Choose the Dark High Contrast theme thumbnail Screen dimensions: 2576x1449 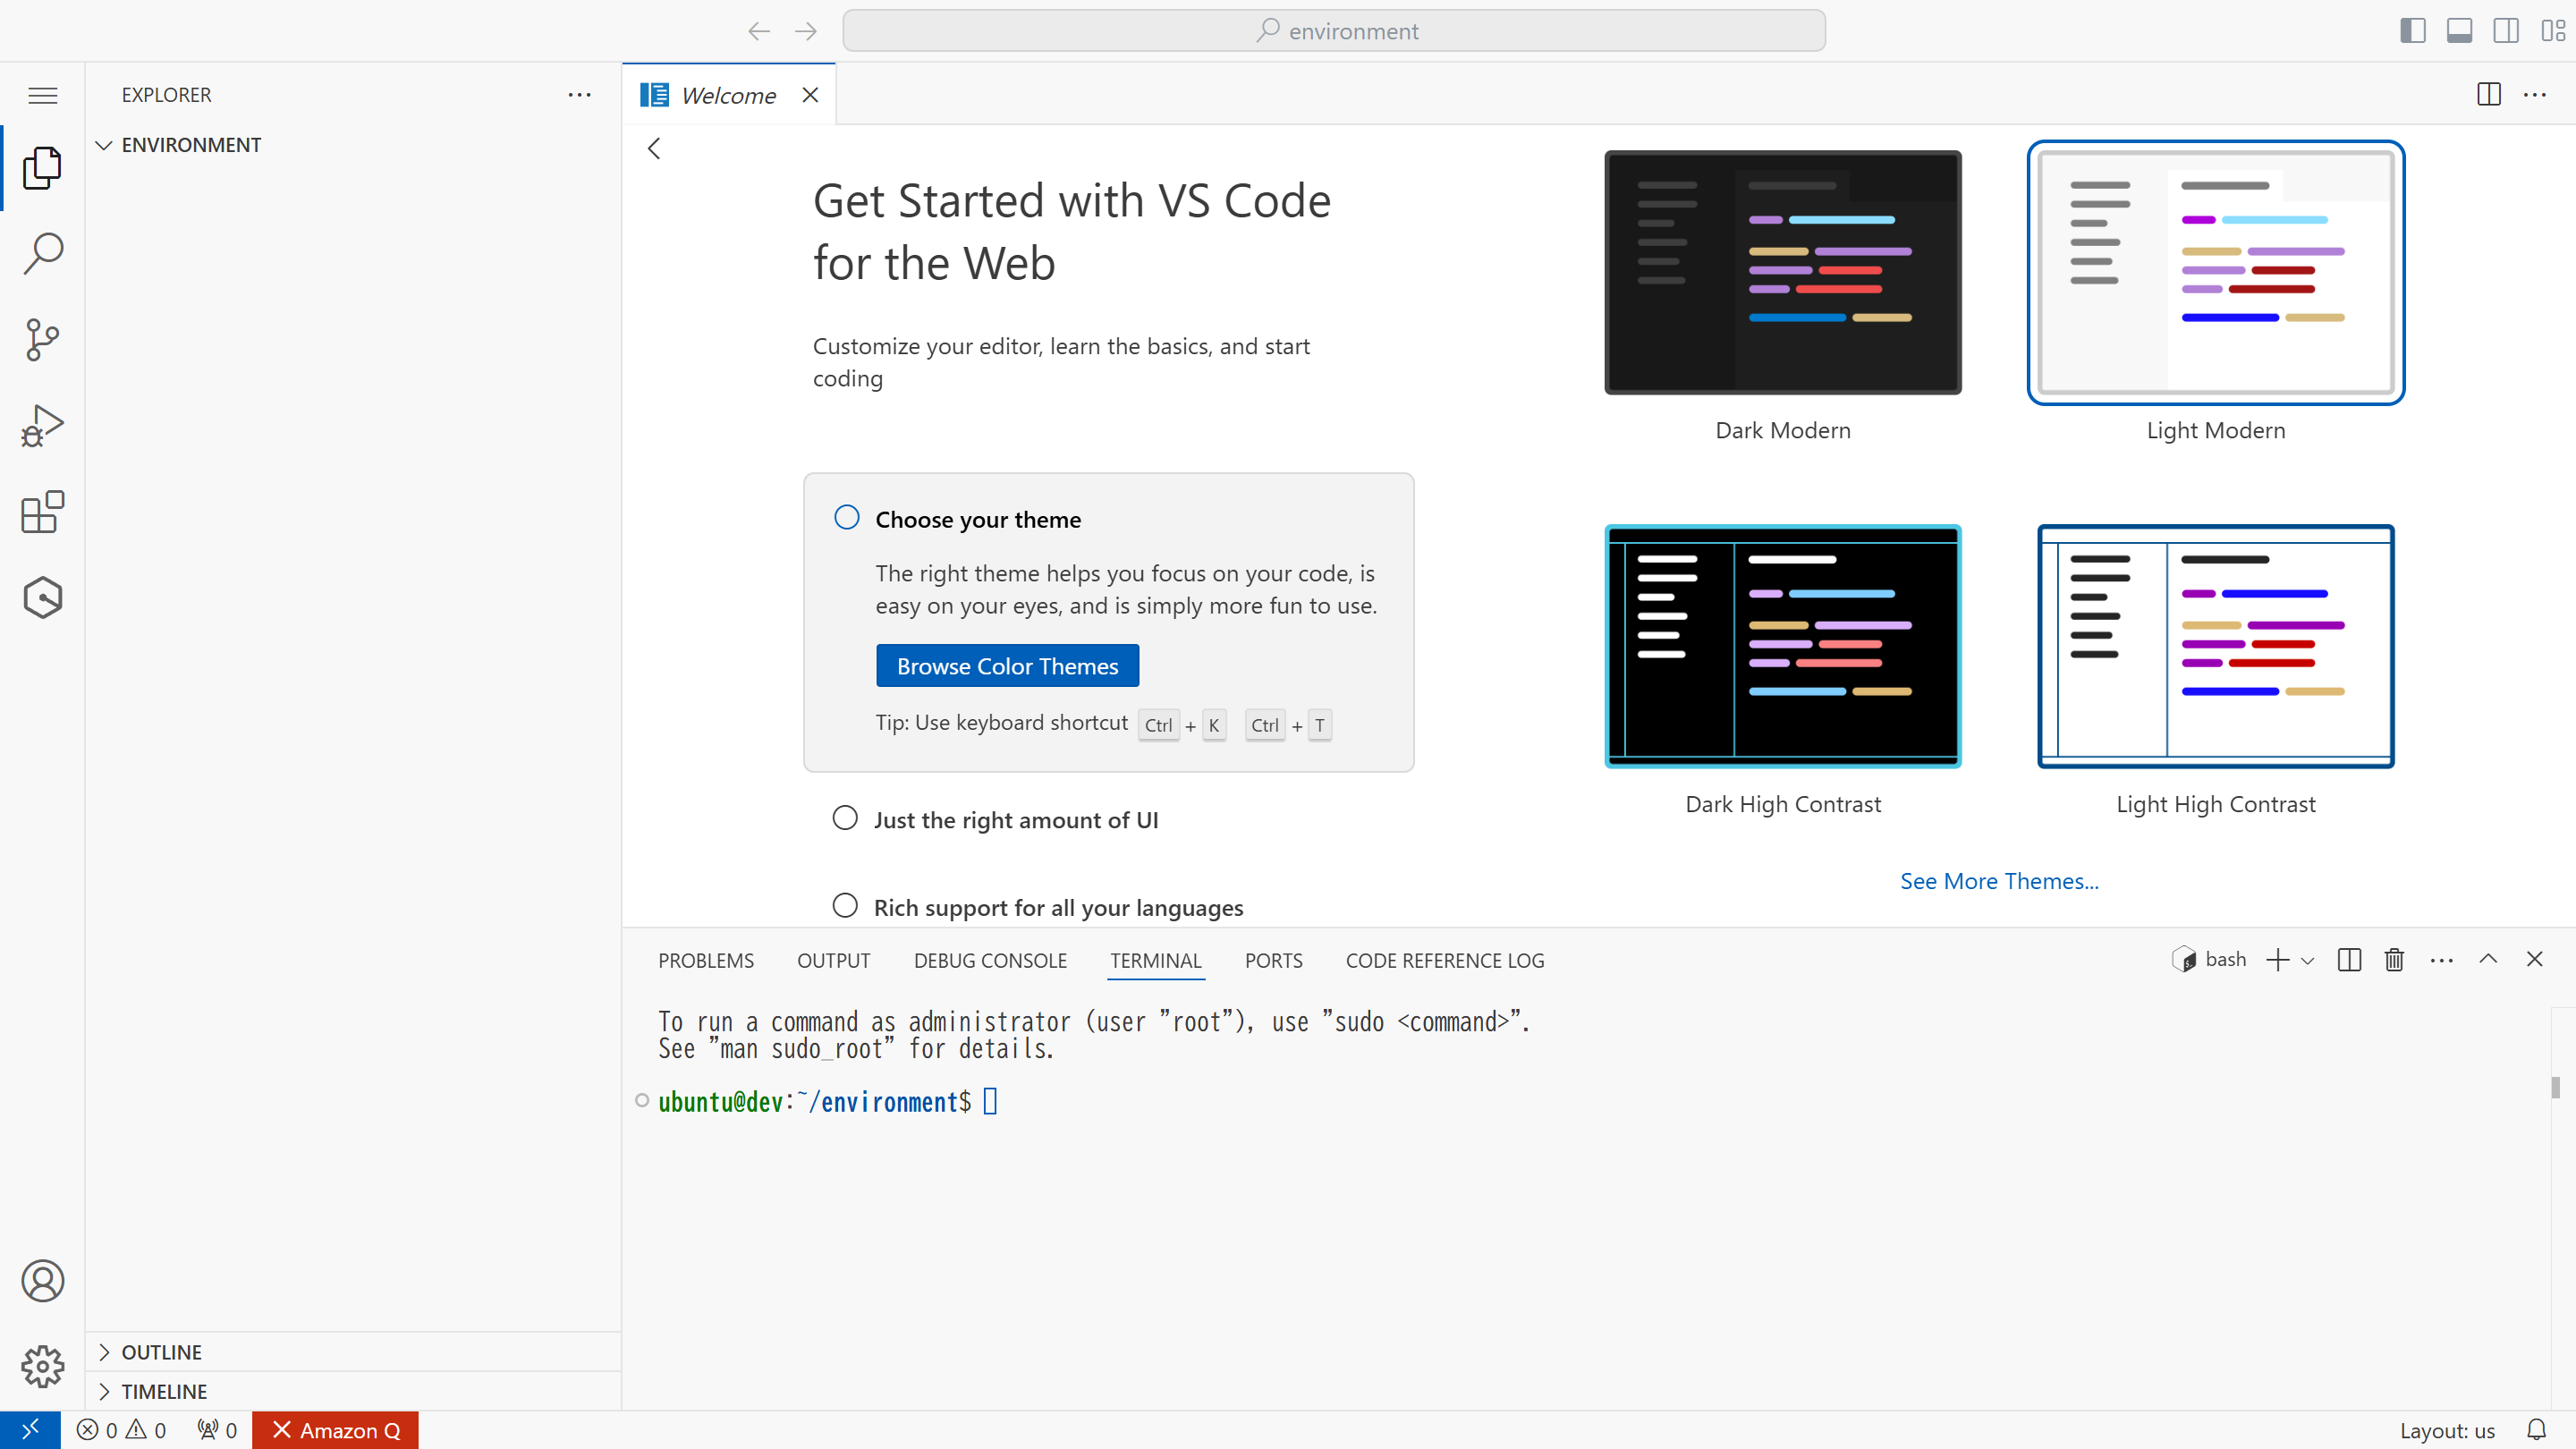(x=1782, y=647)
